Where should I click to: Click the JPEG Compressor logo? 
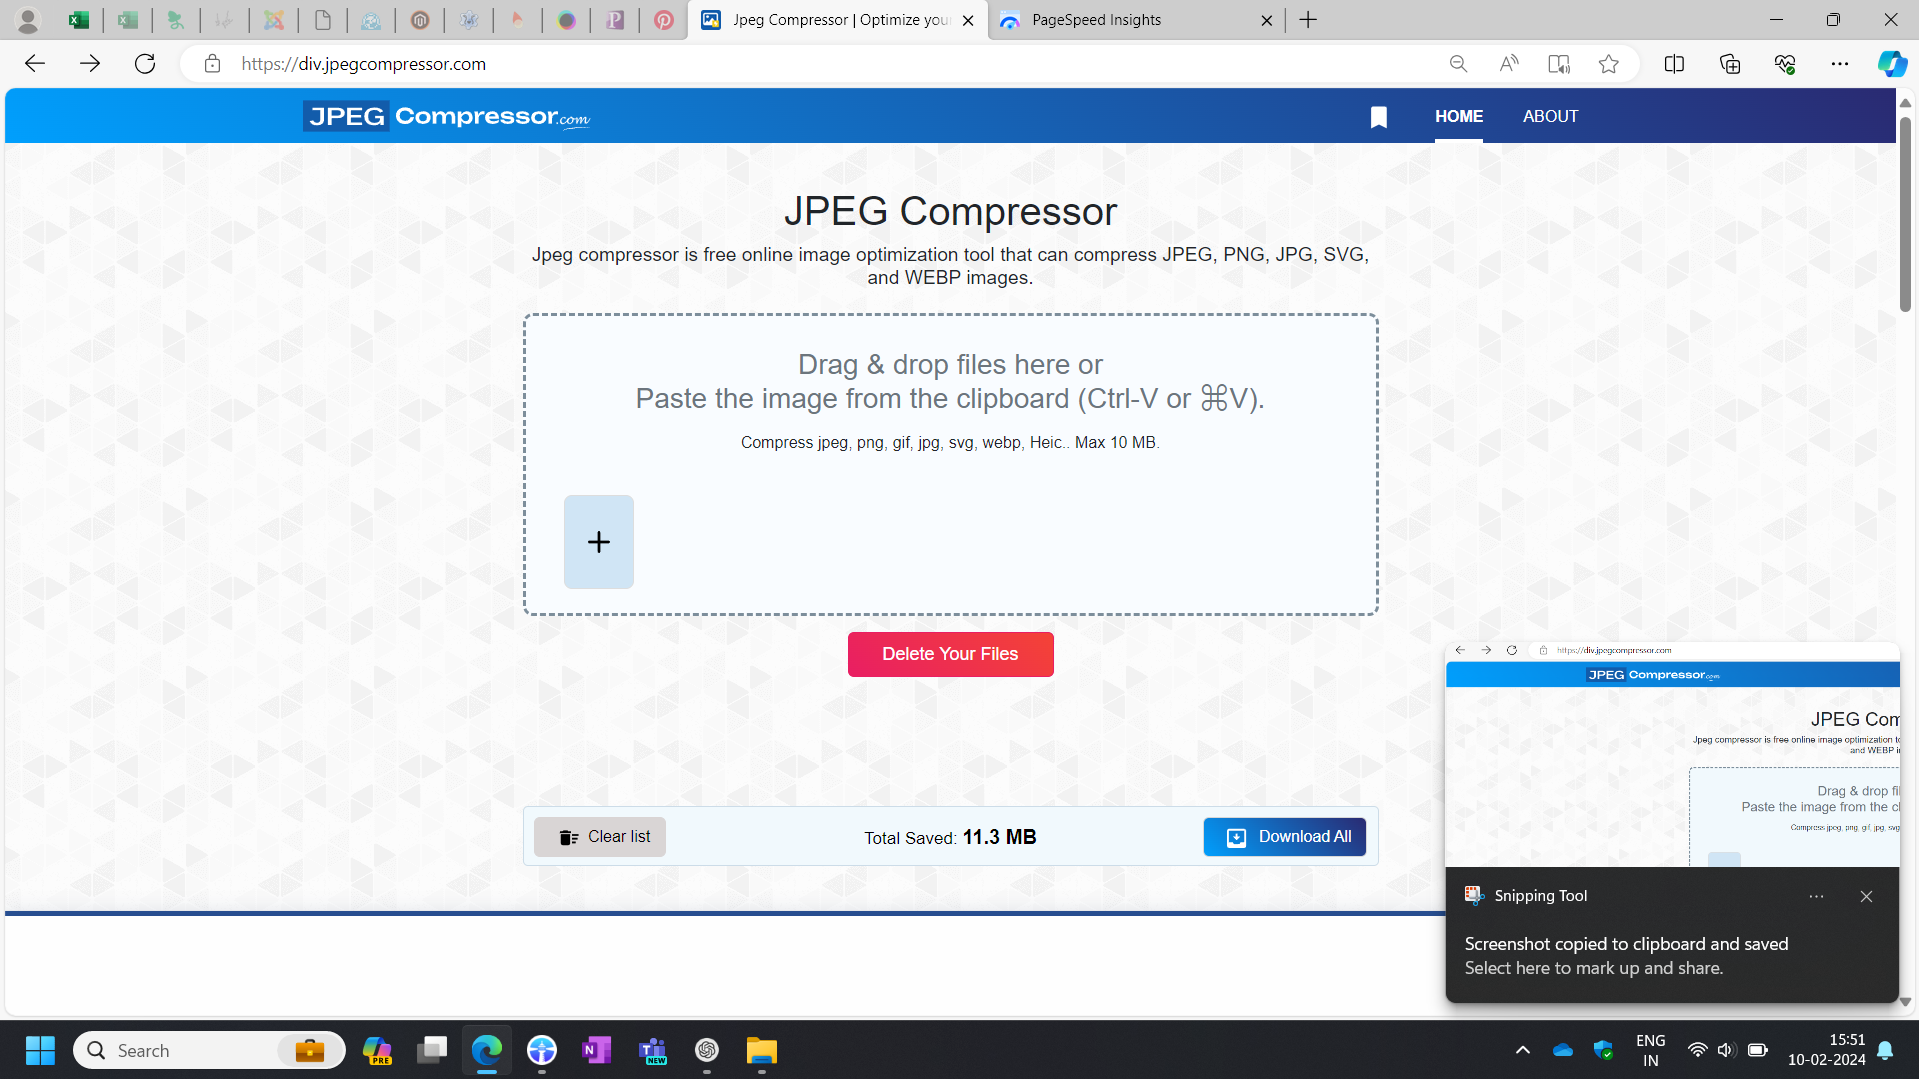click(447, 117)
